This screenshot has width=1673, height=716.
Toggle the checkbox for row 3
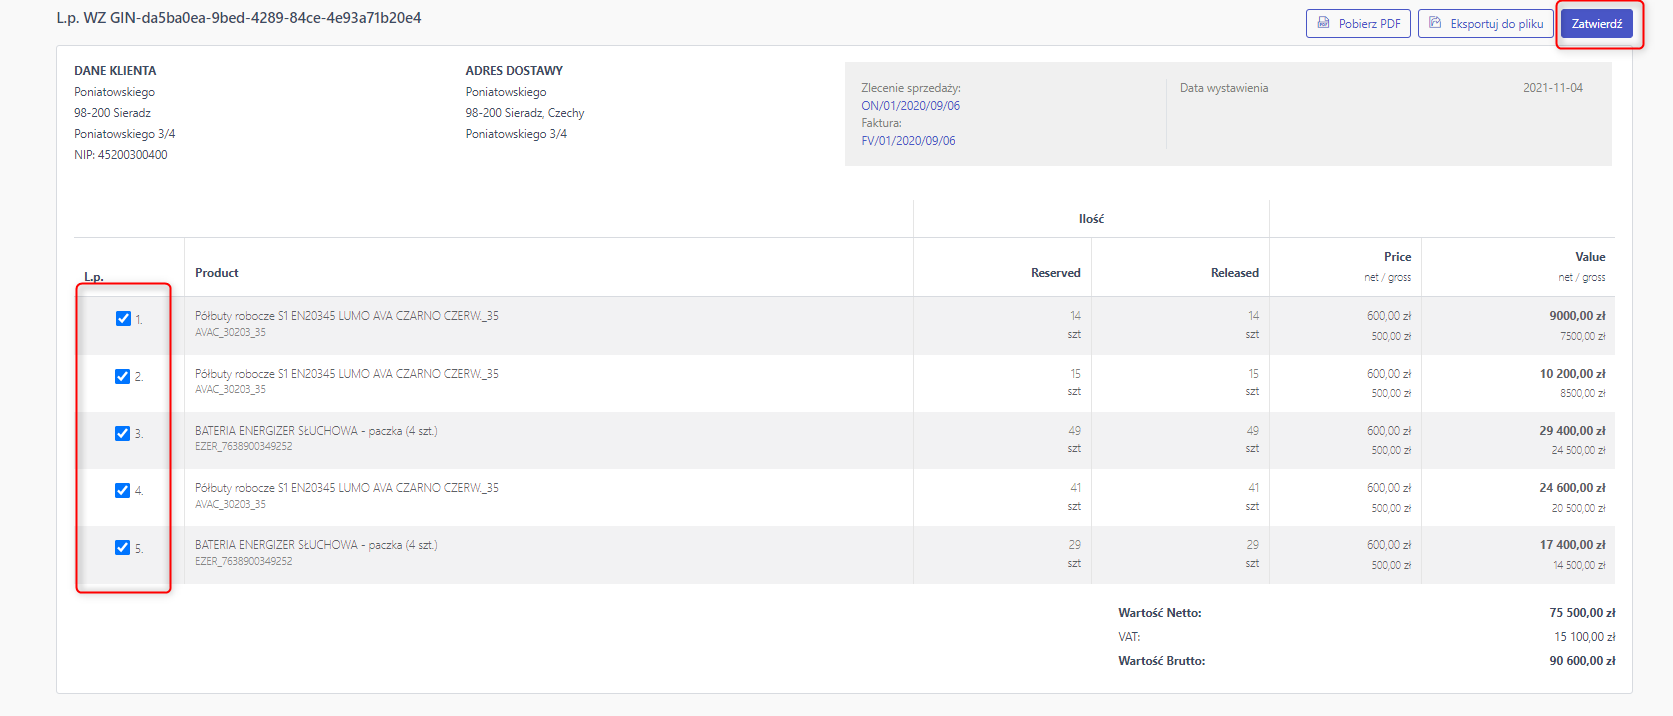pyautogui.click(x=123, y=433)
